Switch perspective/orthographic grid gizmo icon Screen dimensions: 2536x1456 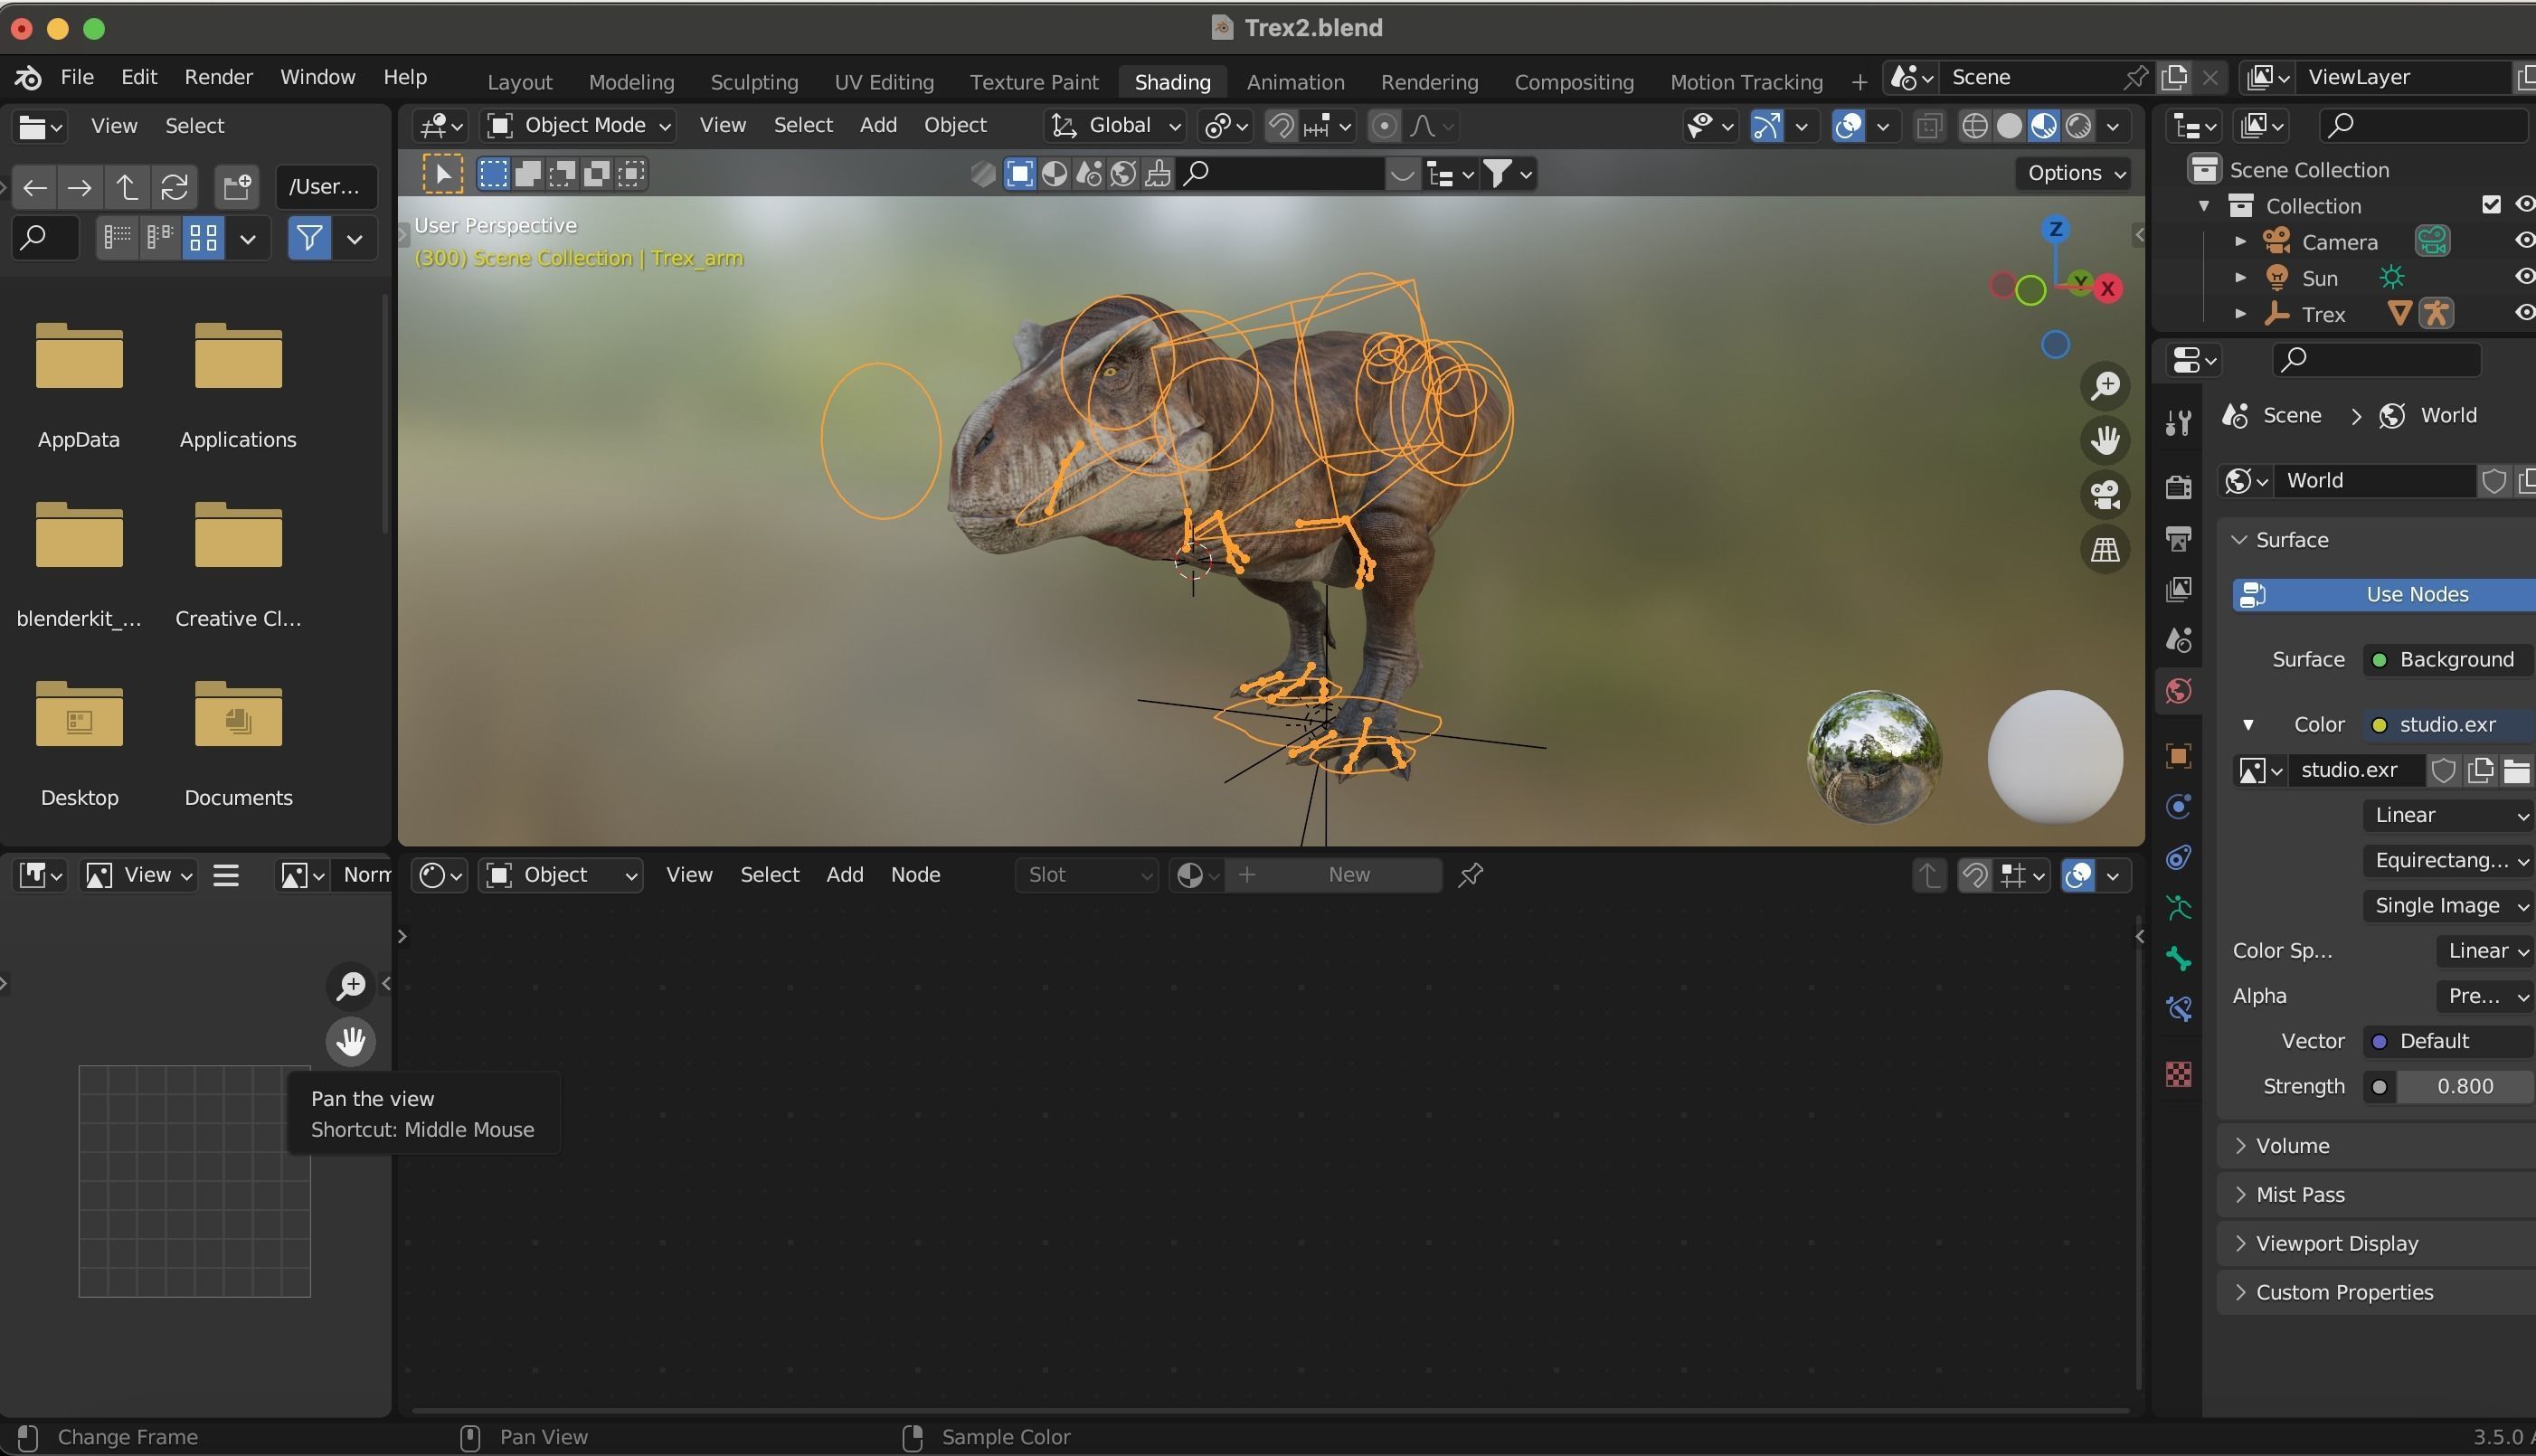coord(2105,549)
